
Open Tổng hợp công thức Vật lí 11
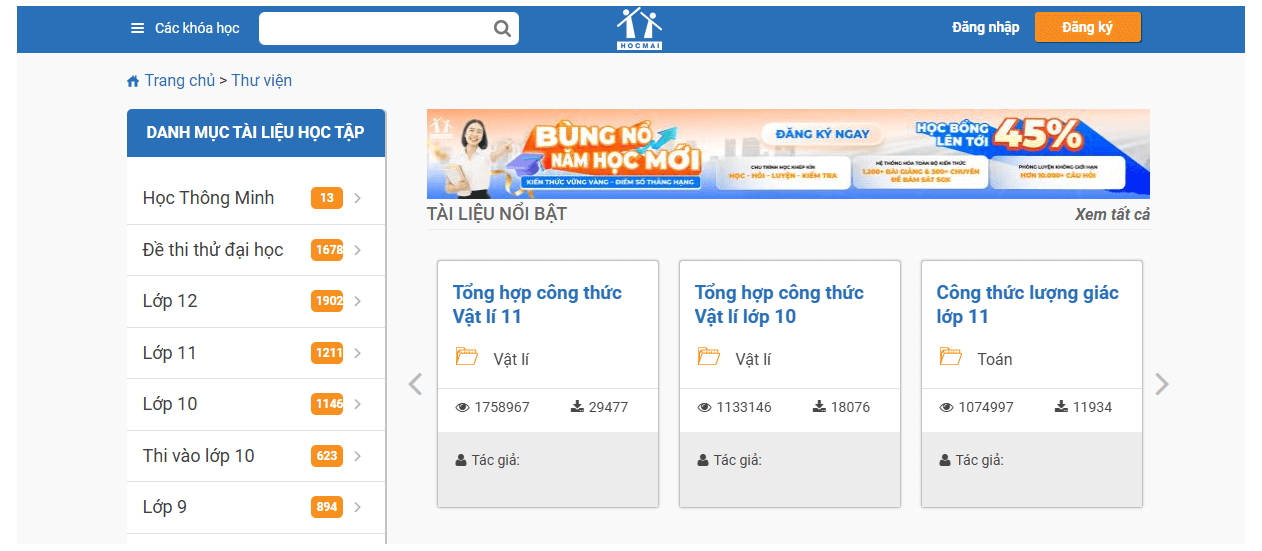537,305
